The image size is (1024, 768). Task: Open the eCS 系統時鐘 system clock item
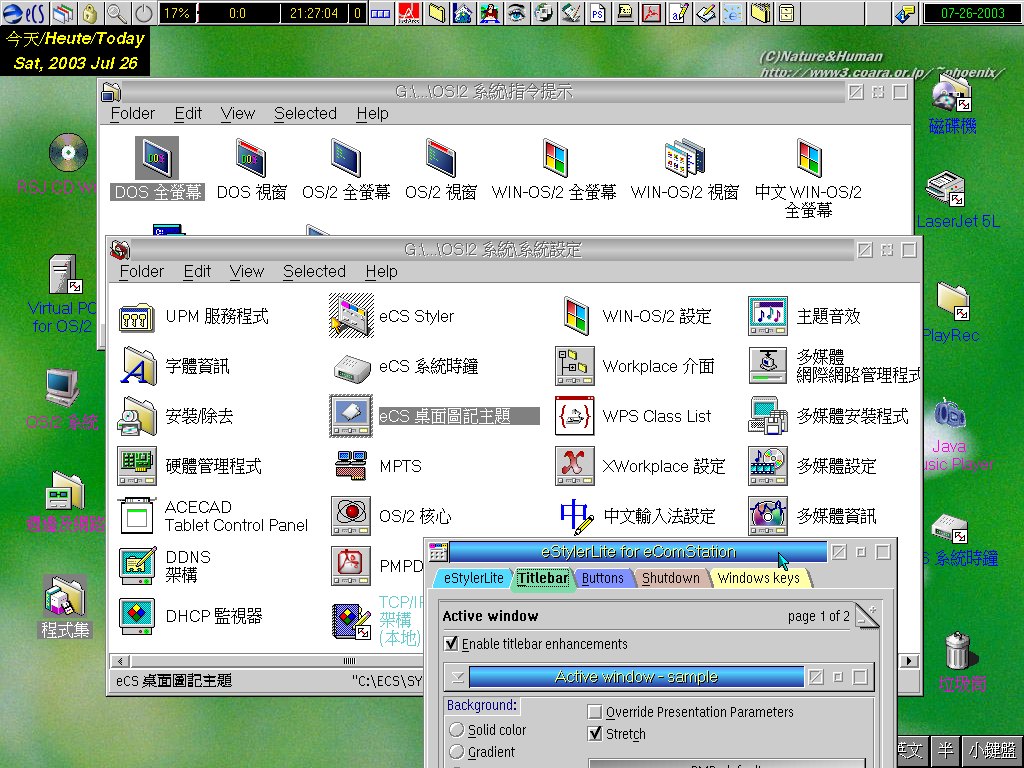point(351,367)
